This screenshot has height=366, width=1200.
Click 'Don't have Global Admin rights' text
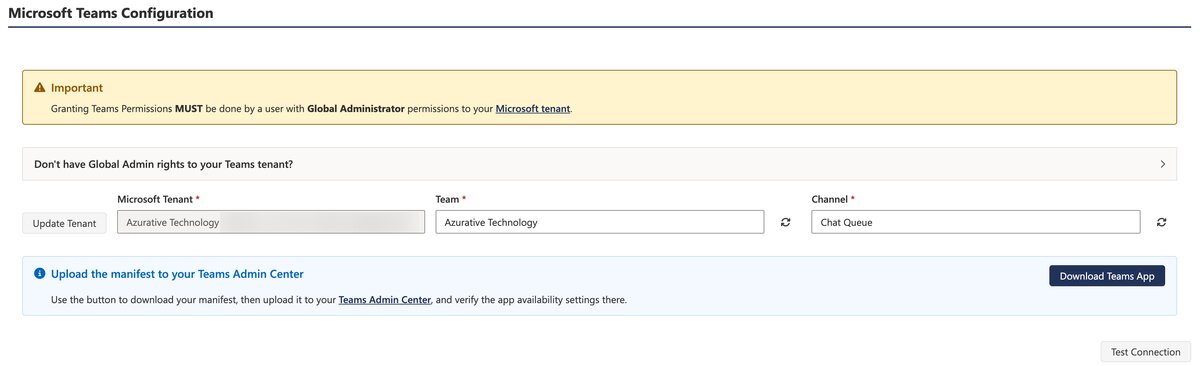[164, 164]
